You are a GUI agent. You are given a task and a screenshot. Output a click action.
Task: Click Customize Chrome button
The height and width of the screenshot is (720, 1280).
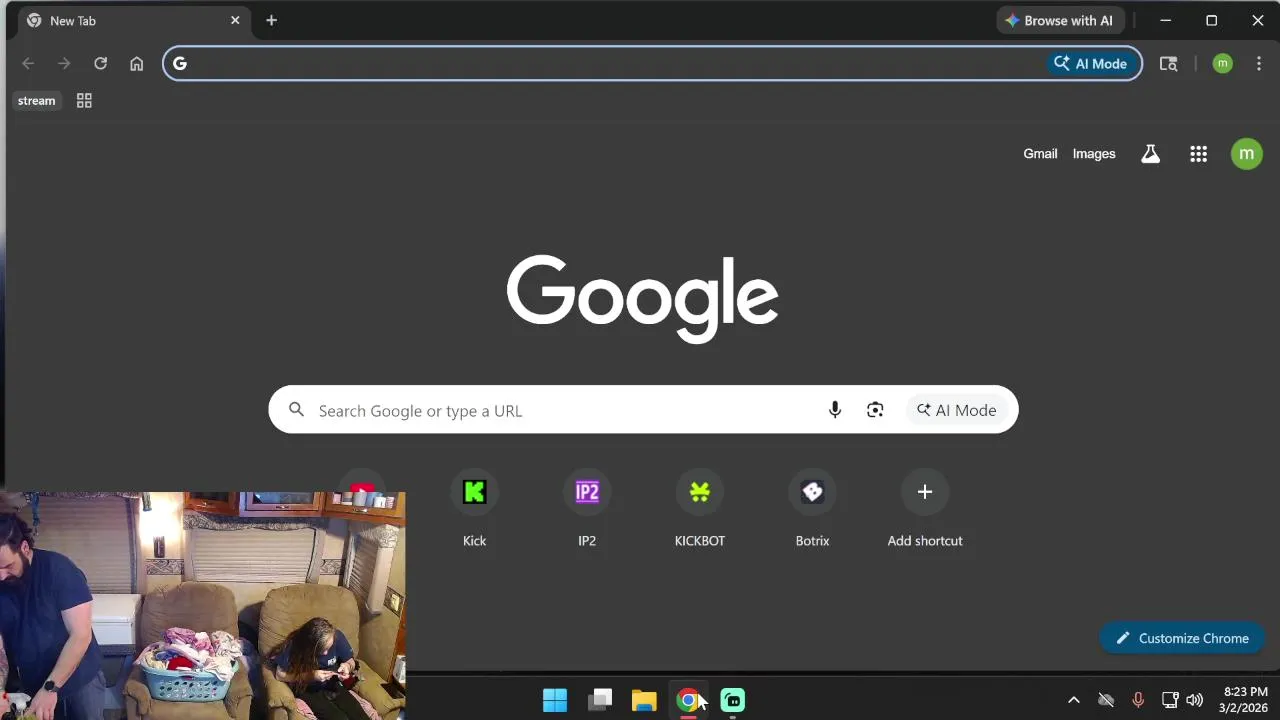click(1182, 638)
